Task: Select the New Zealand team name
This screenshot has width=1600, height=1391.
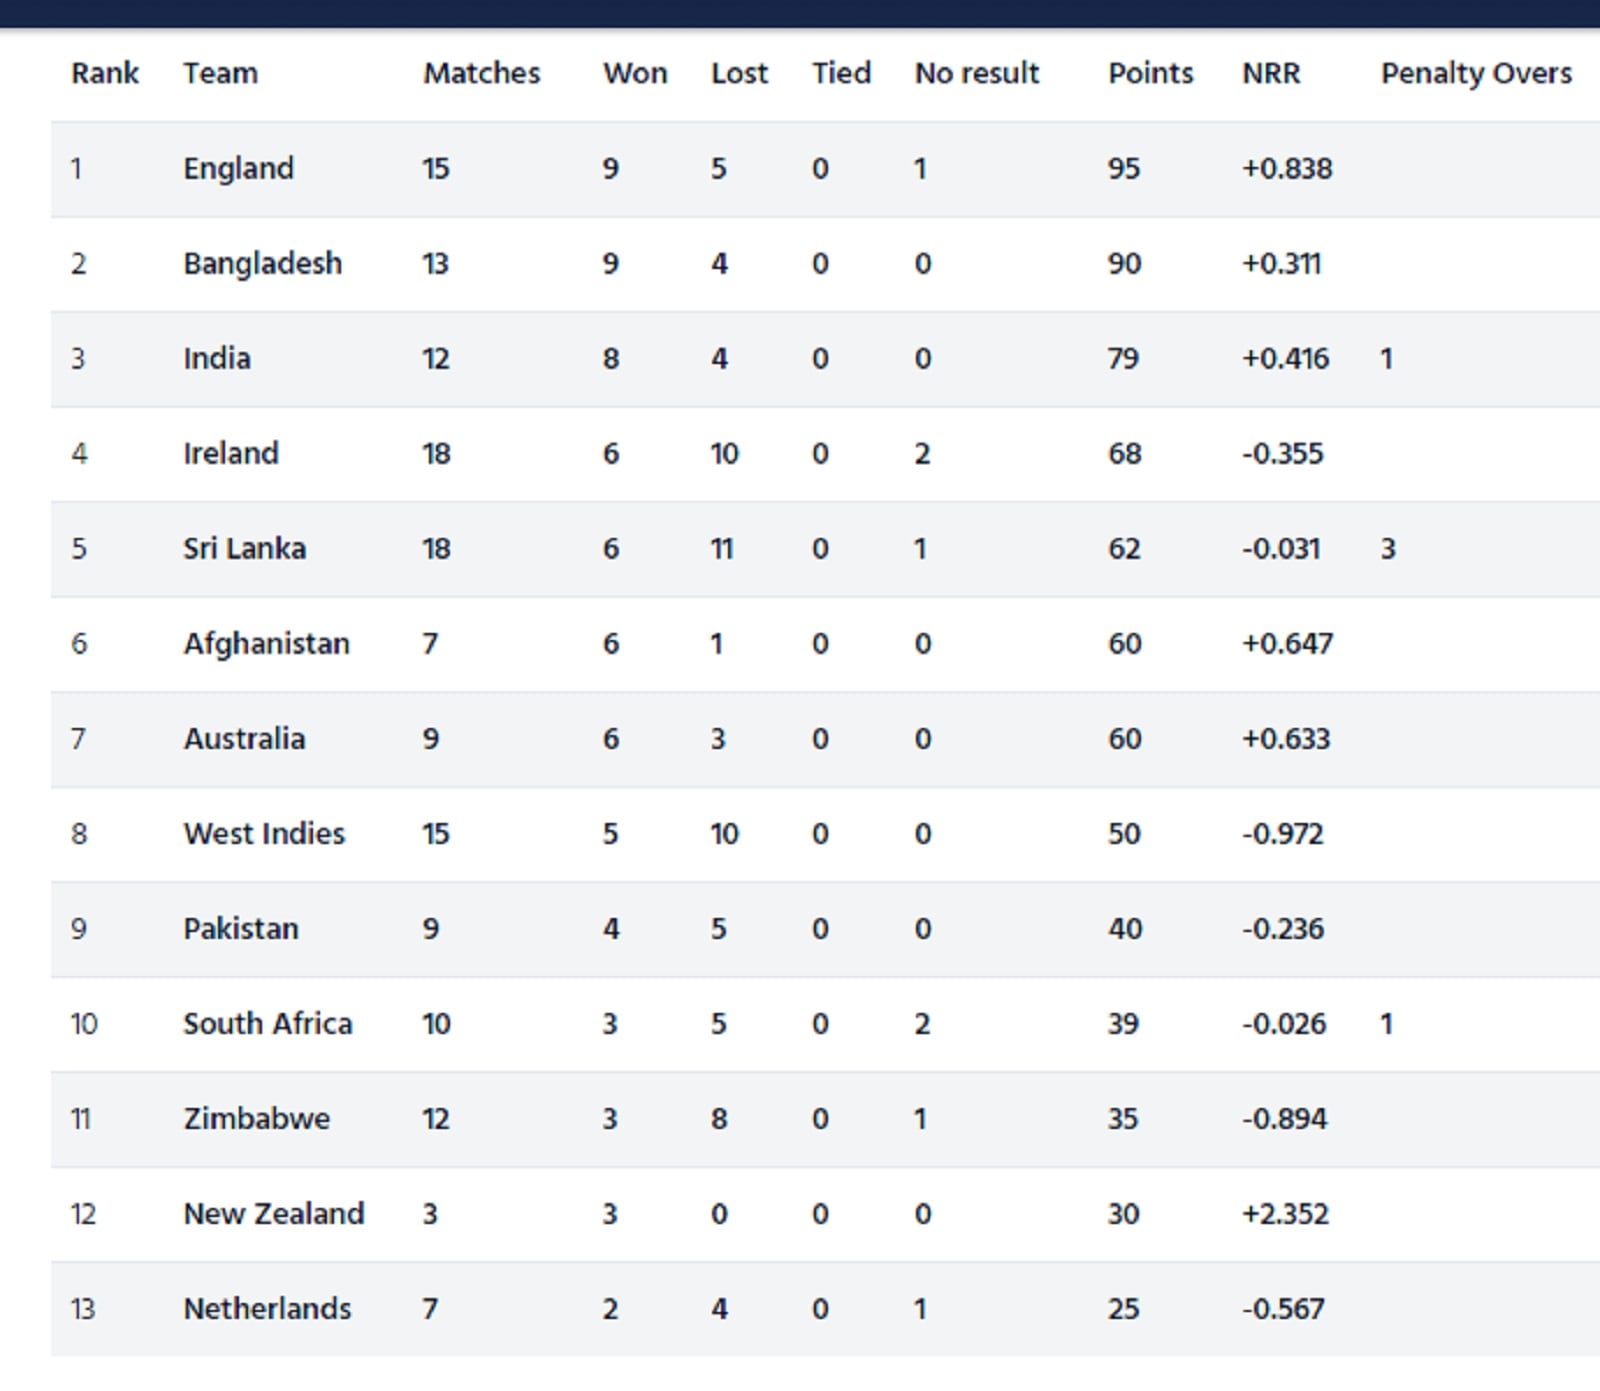Action: point(274,1213)
